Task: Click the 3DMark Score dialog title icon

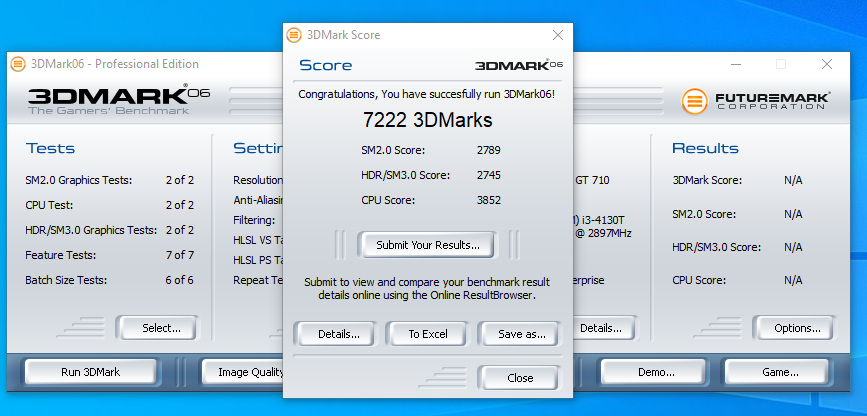Action: [x=294, y=35]
